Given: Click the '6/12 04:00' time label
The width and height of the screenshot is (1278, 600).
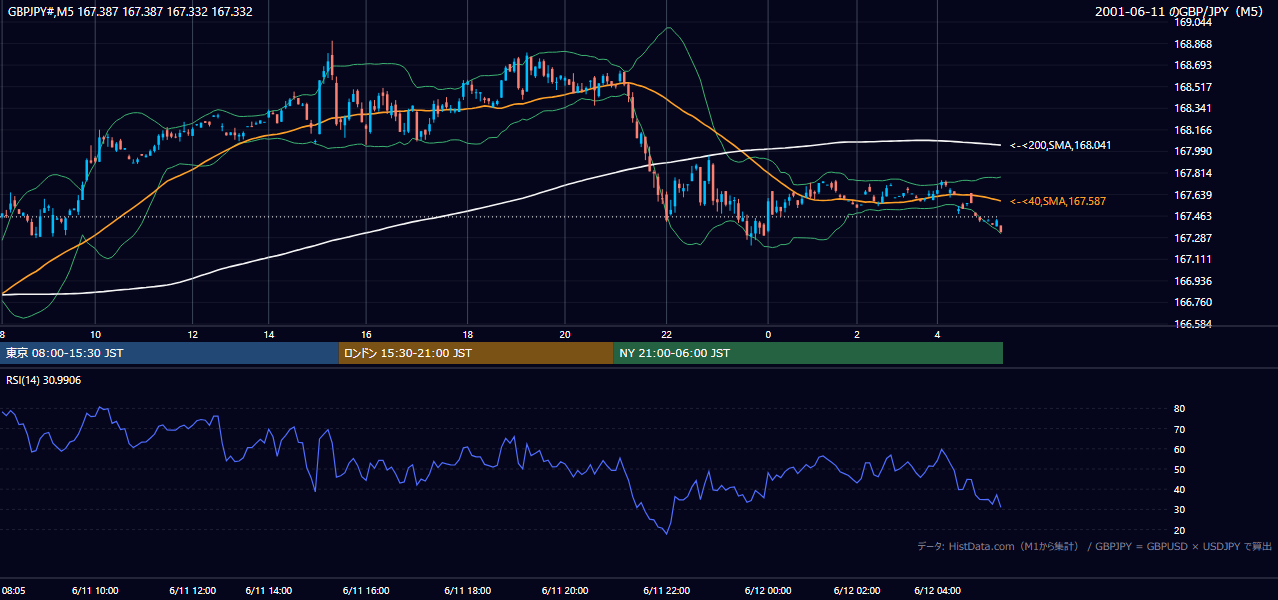Looking at the screenshot, I should (x=937, y=591).
